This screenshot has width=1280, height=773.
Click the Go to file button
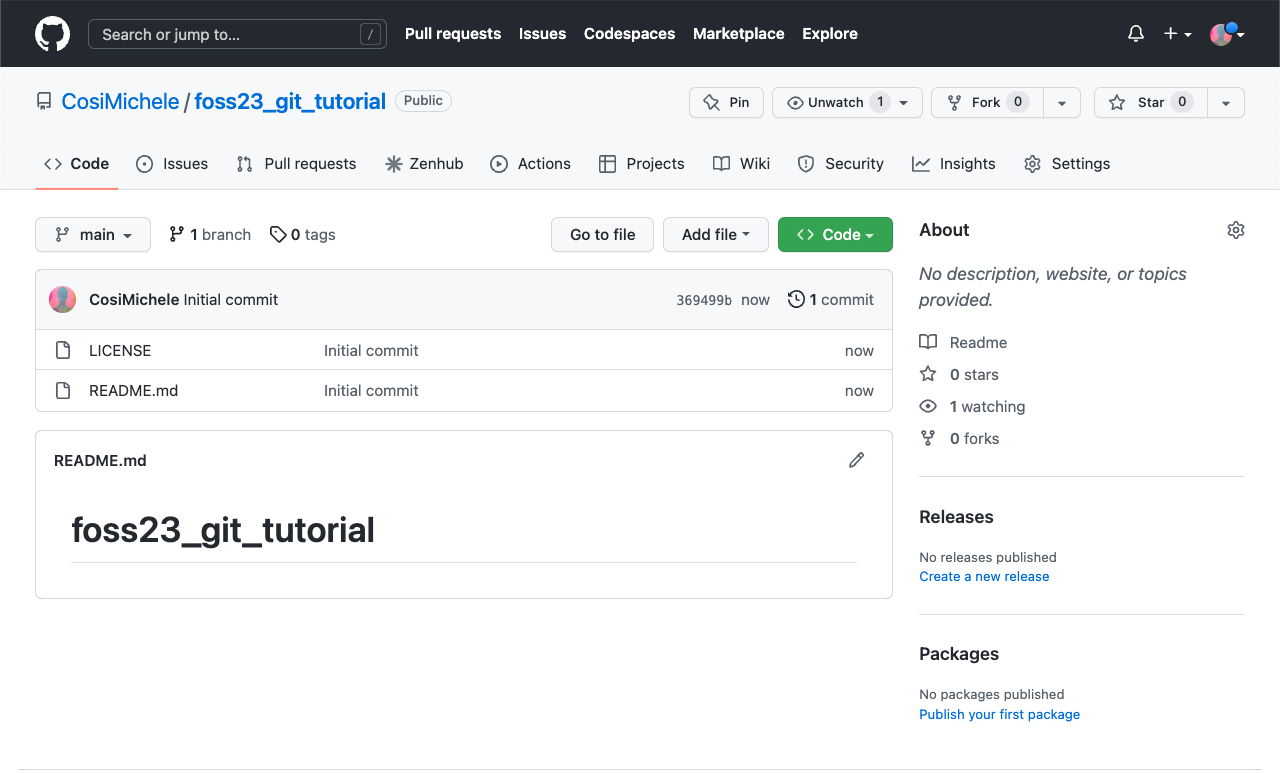pyautogui.click(x=602, y=235)
